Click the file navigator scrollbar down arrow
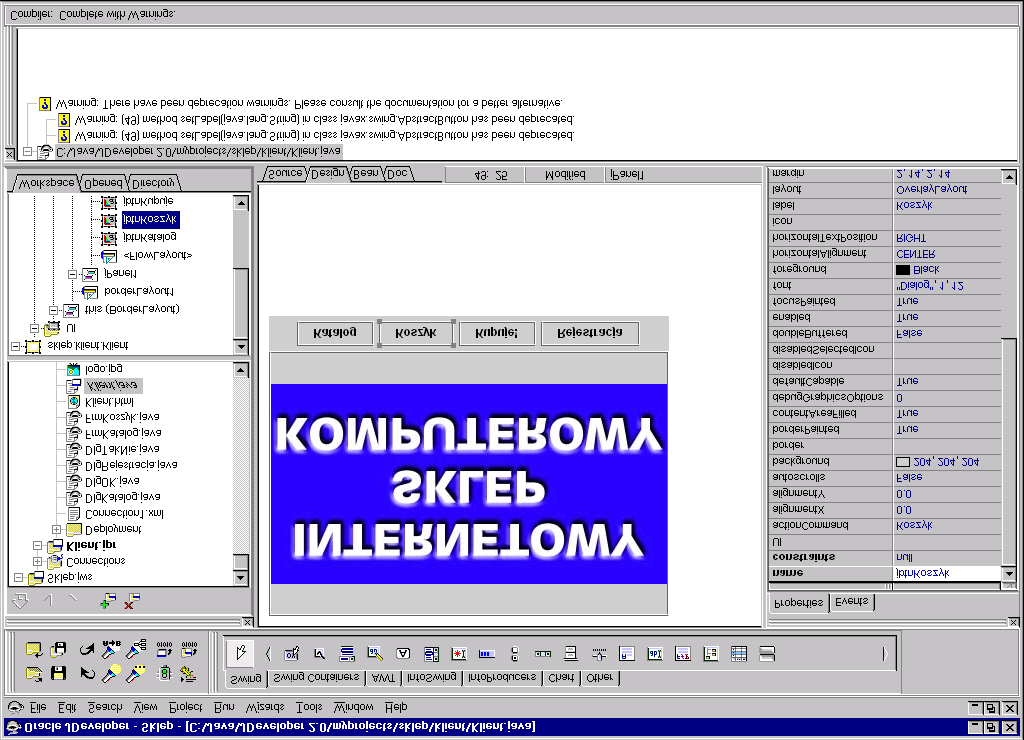1024x740 pixels. click(x=240, y=577)
